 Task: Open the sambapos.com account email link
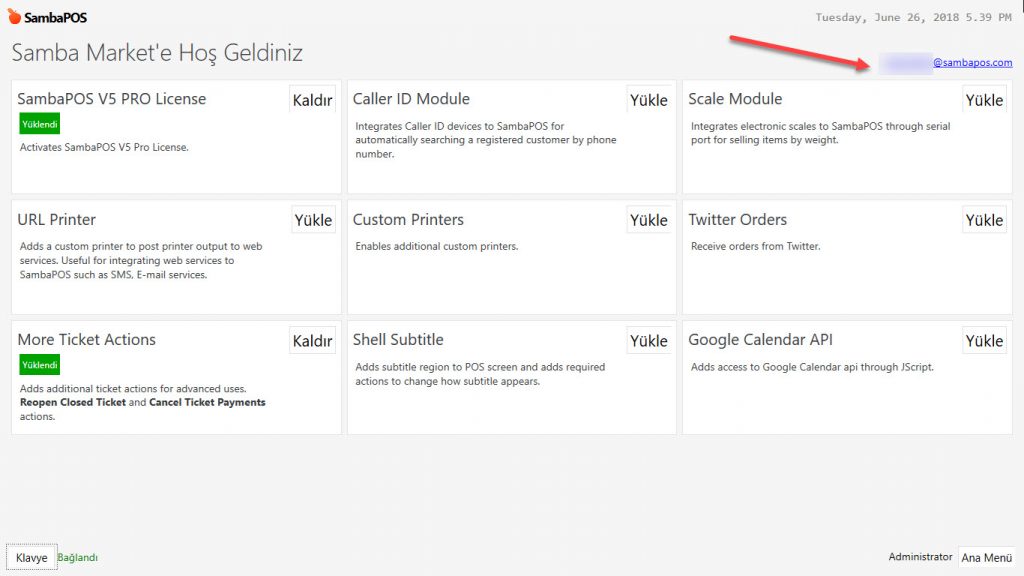click(971, 63)
